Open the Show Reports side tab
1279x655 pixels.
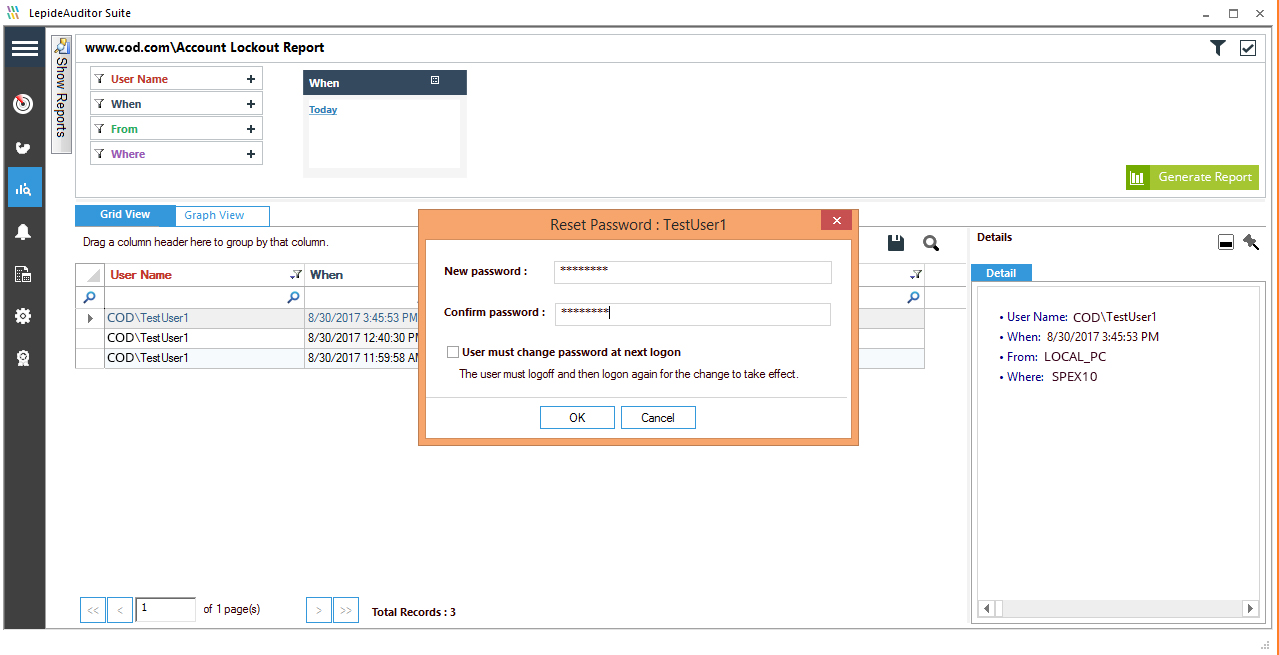(61, 95)
